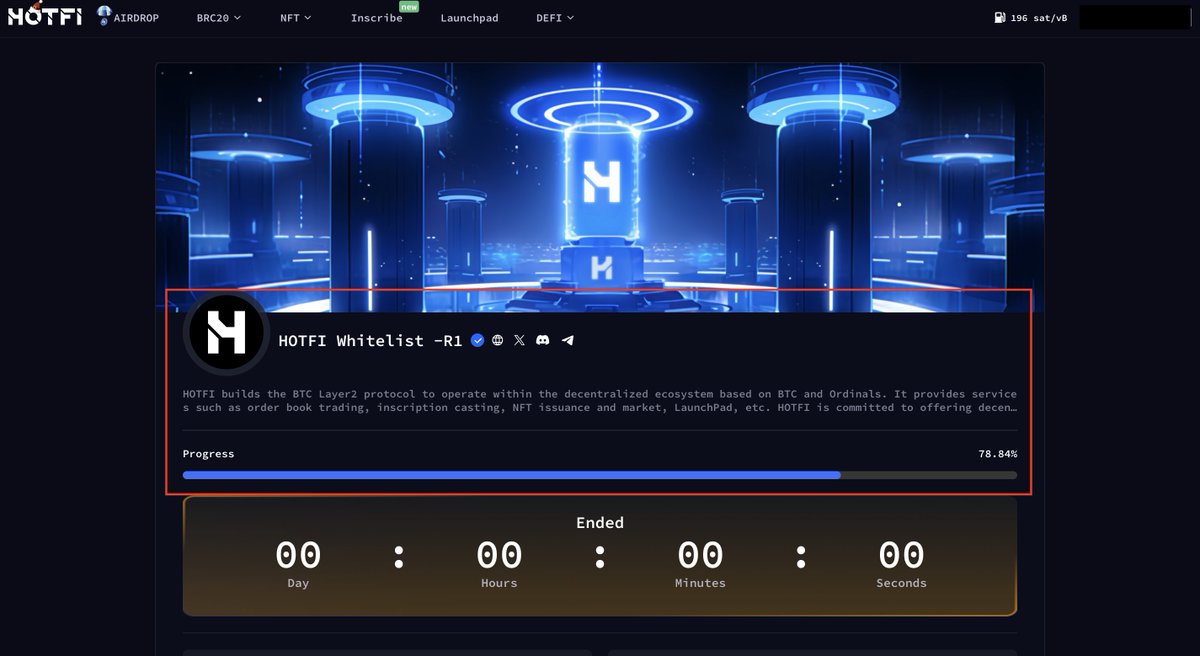Open the project's X (Twitter) link
The height and width of the screenshot is (656, 1200).
pos(519,340)
